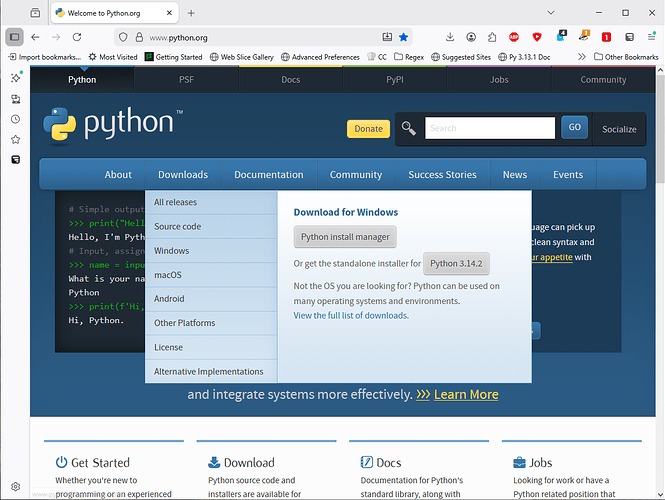The height and width of the screenshot is (500, 665).
Task: View site security padlock info
Action: [x=139, y=37]
